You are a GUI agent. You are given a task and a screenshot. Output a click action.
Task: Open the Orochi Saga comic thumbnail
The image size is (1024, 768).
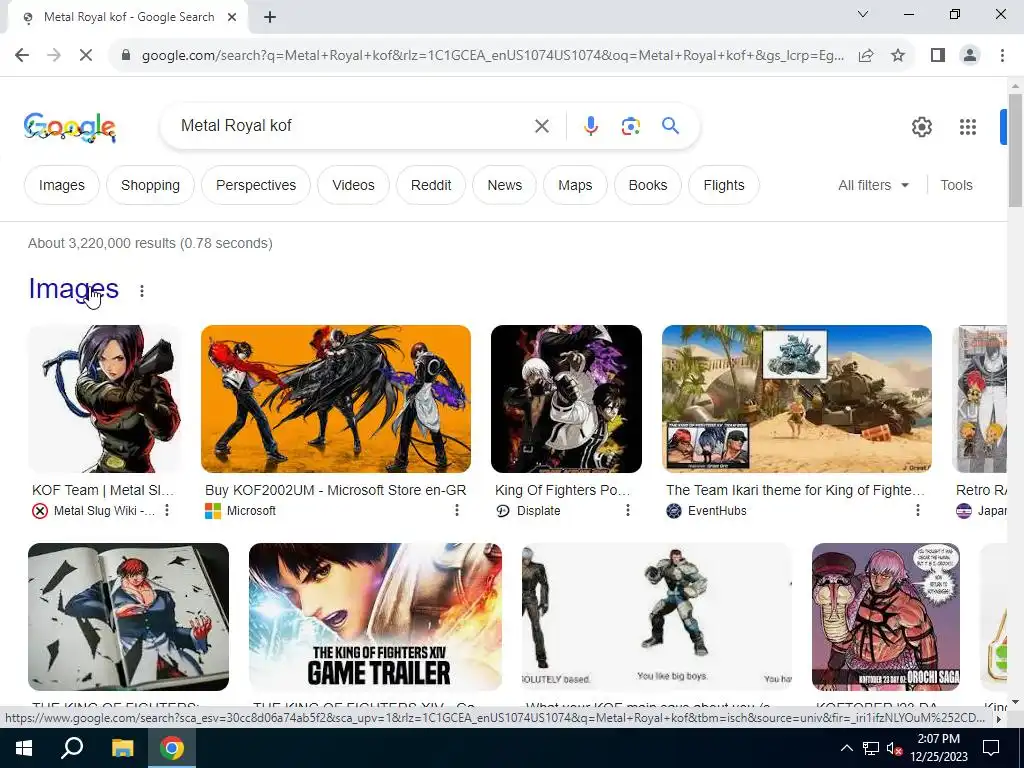point(886,617)
